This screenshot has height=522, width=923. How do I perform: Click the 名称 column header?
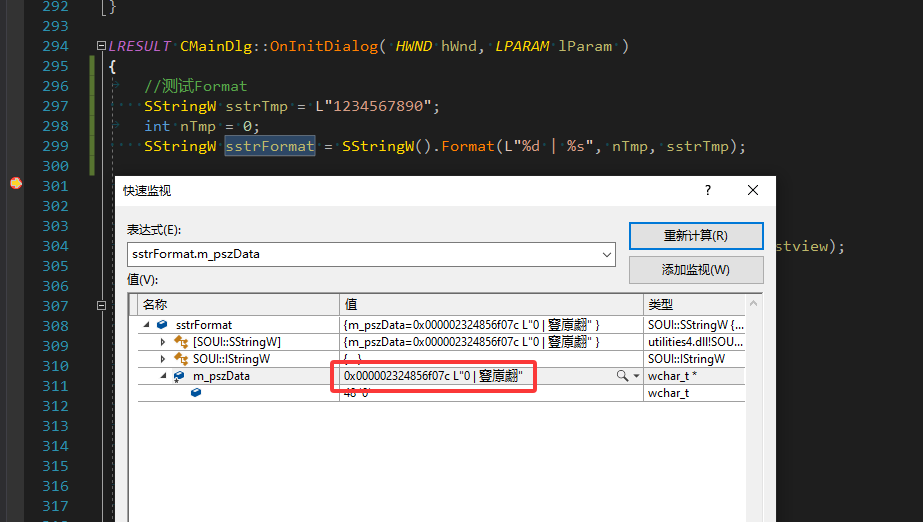pyautogui.click(x=238, y=304)
